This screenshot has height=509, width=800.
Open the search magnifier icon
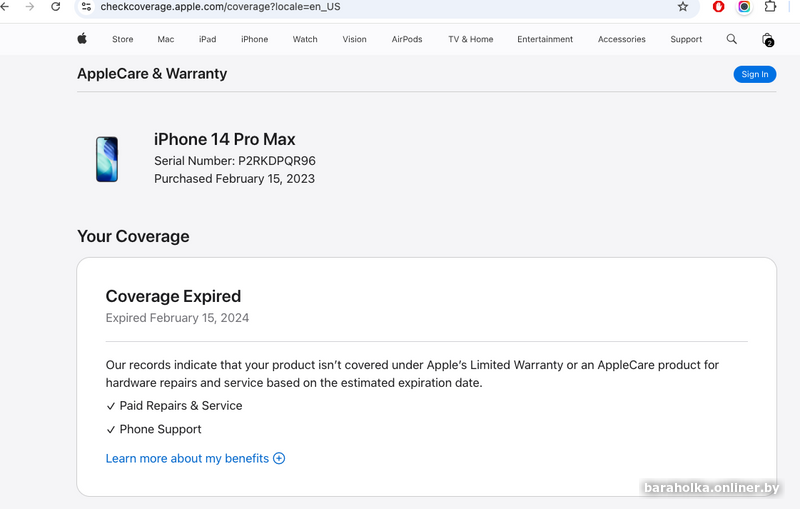click(732, 39)
